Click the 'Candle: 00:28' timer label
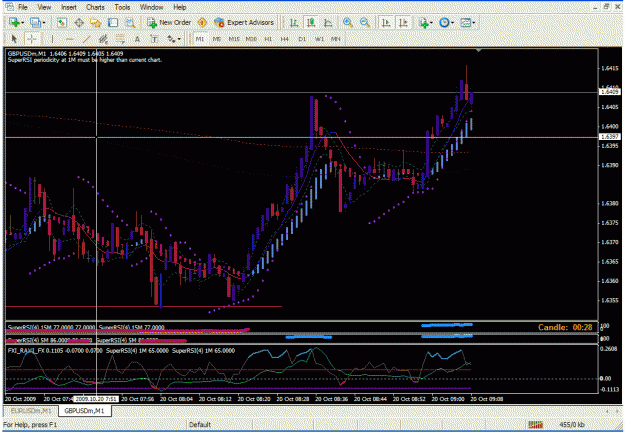 [565, 327]
